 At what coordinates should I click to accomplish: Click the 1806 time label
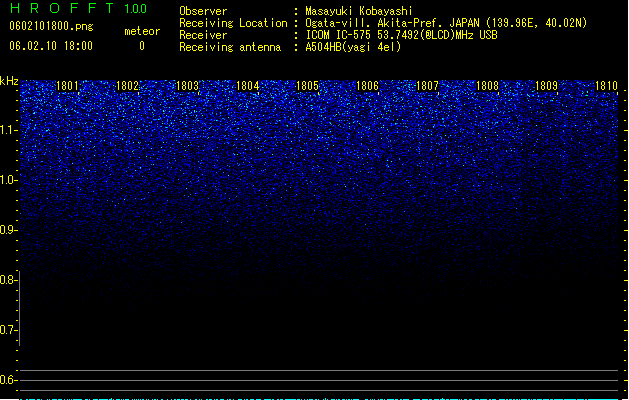tap(367, 86)
